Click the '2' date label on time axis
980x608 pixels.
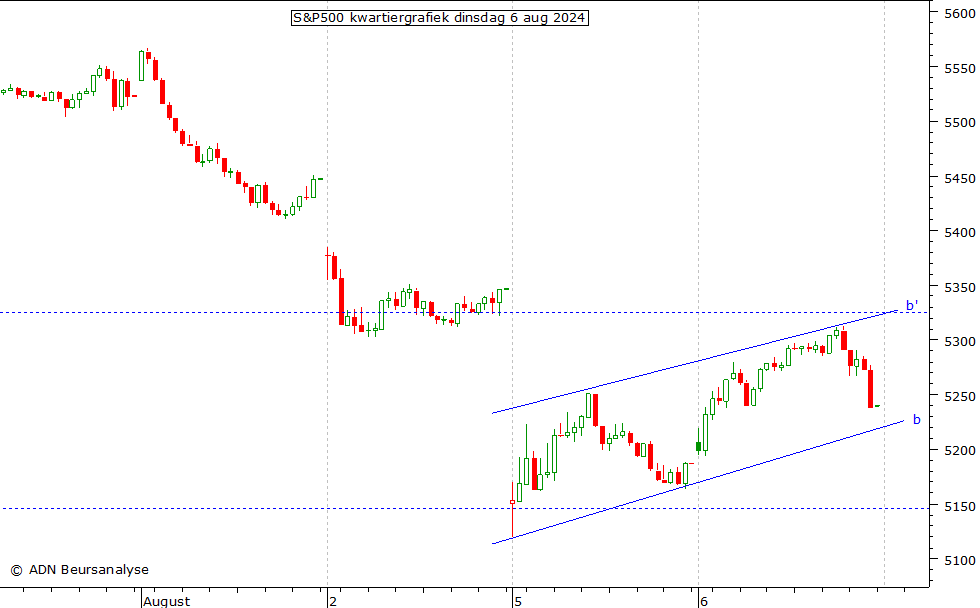pos(333,601)
